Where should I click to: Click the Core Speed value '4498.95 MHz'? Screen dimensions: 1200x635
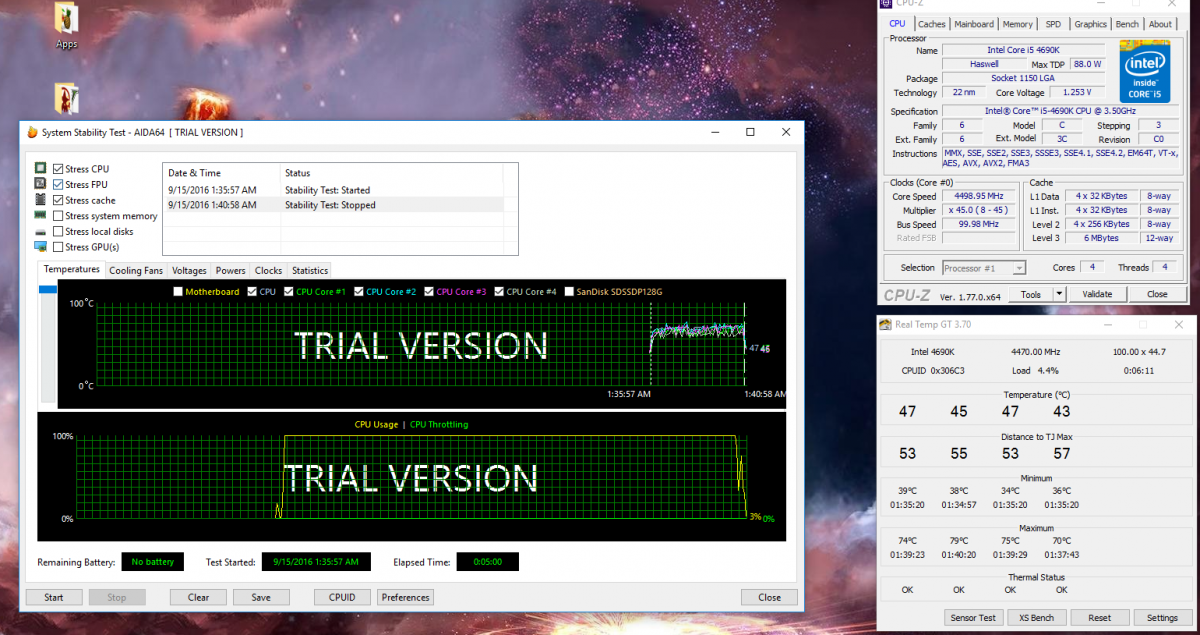click(980, 197)
